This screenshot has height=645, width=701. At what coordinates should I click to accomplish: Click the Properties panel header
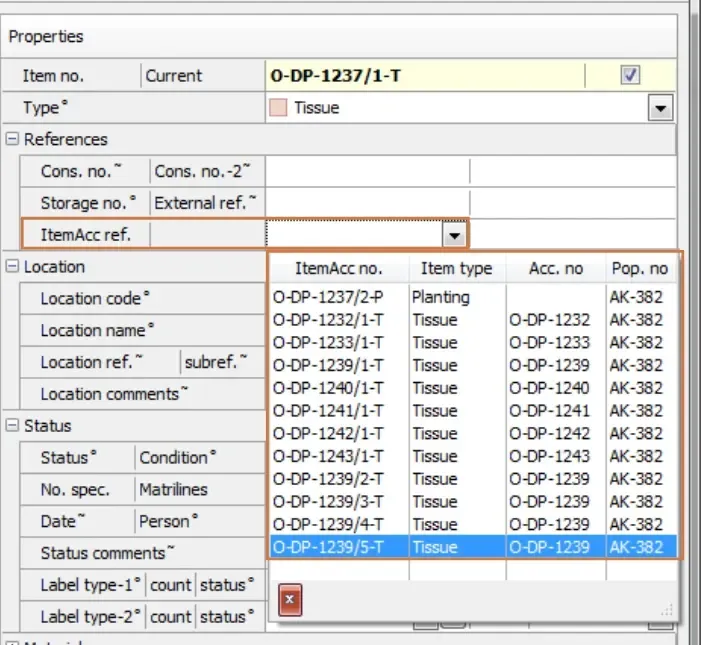click(339, 36)
